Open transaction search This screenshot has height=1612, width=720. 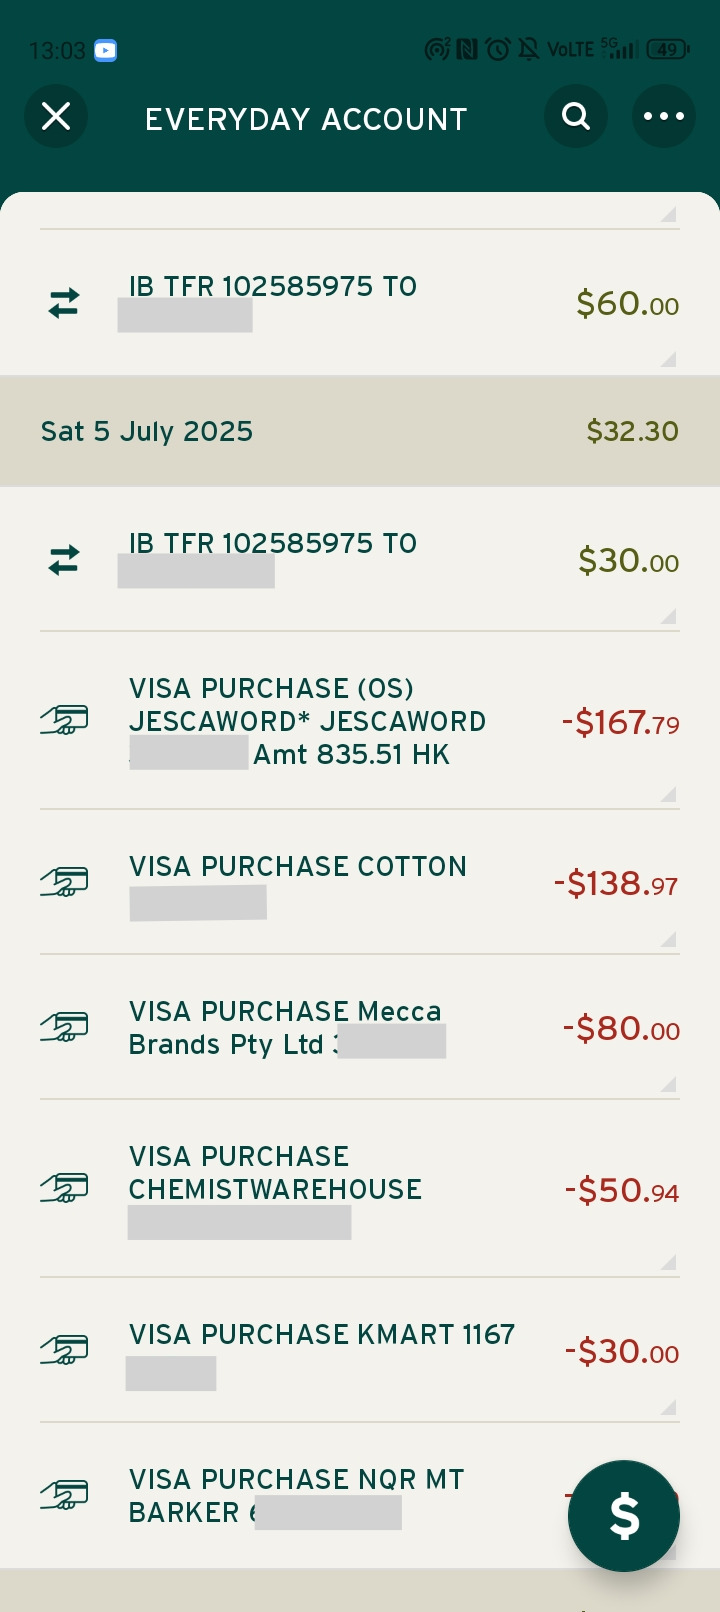[x=576, y=117]
